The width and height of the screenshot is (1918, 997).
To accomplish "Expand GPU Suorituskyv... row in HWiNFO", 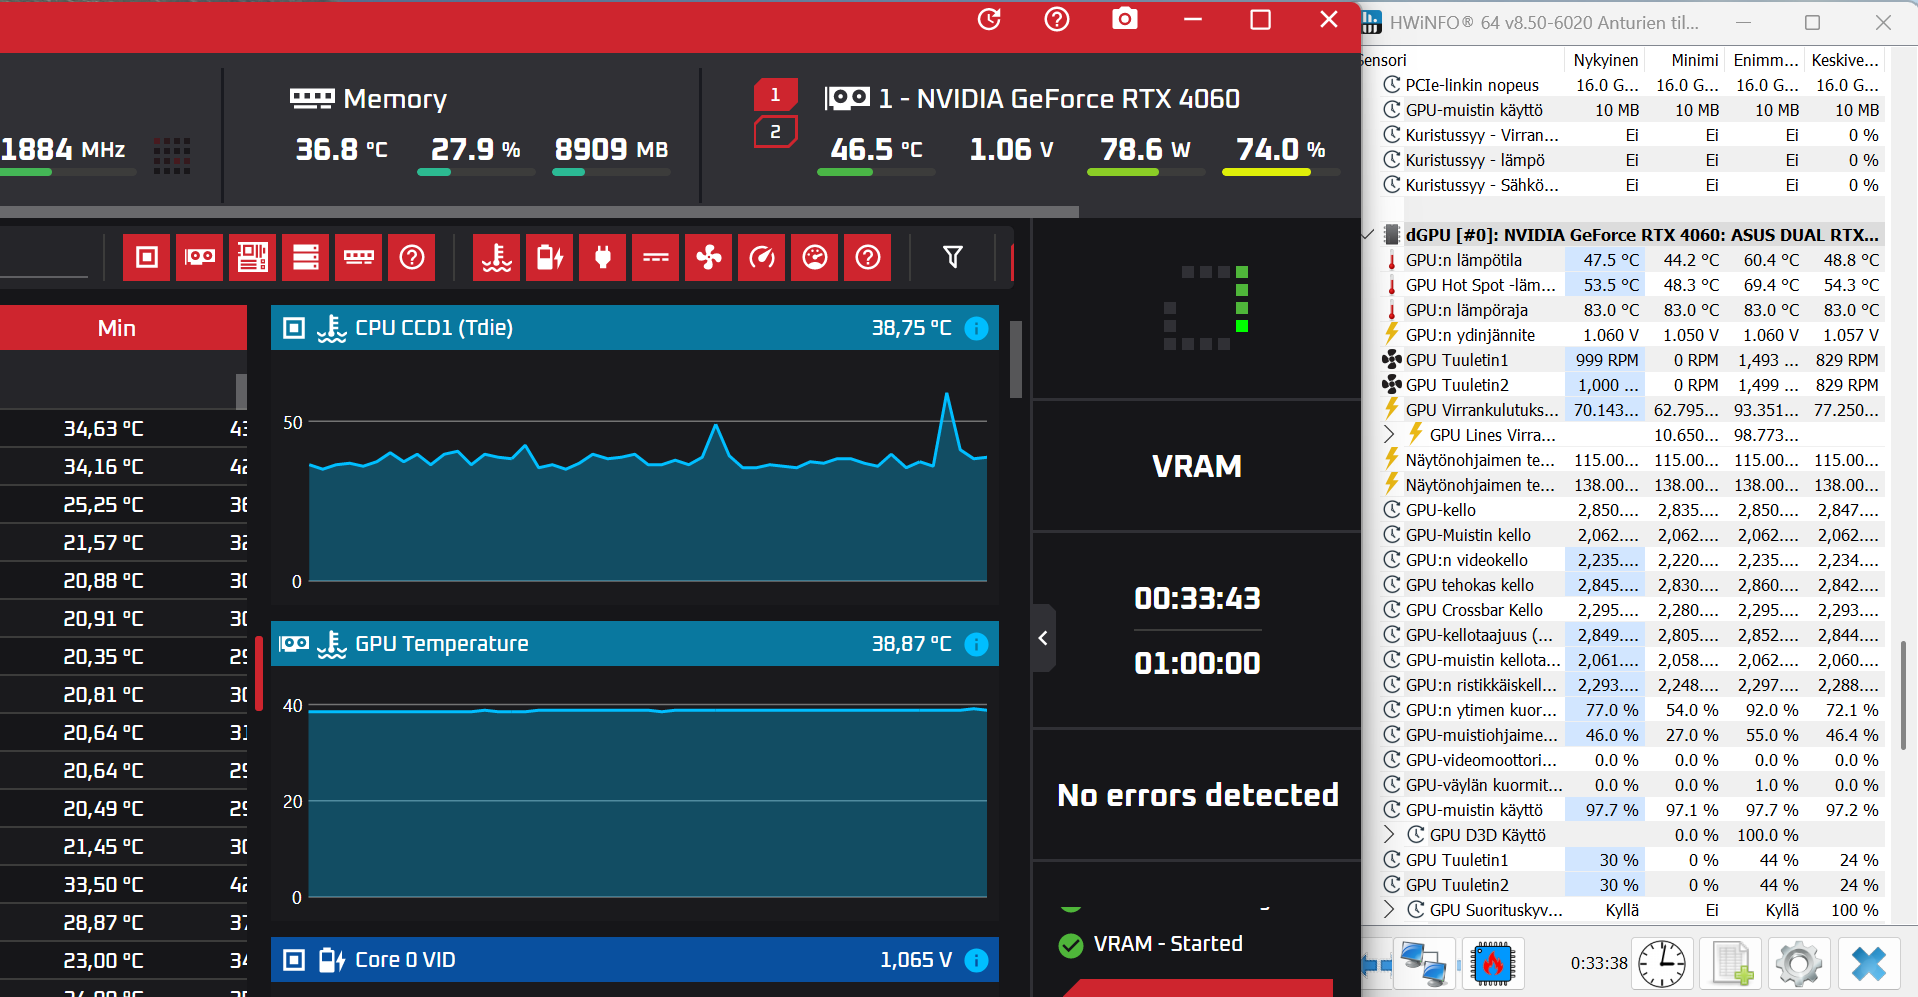I will [1389, 910].
